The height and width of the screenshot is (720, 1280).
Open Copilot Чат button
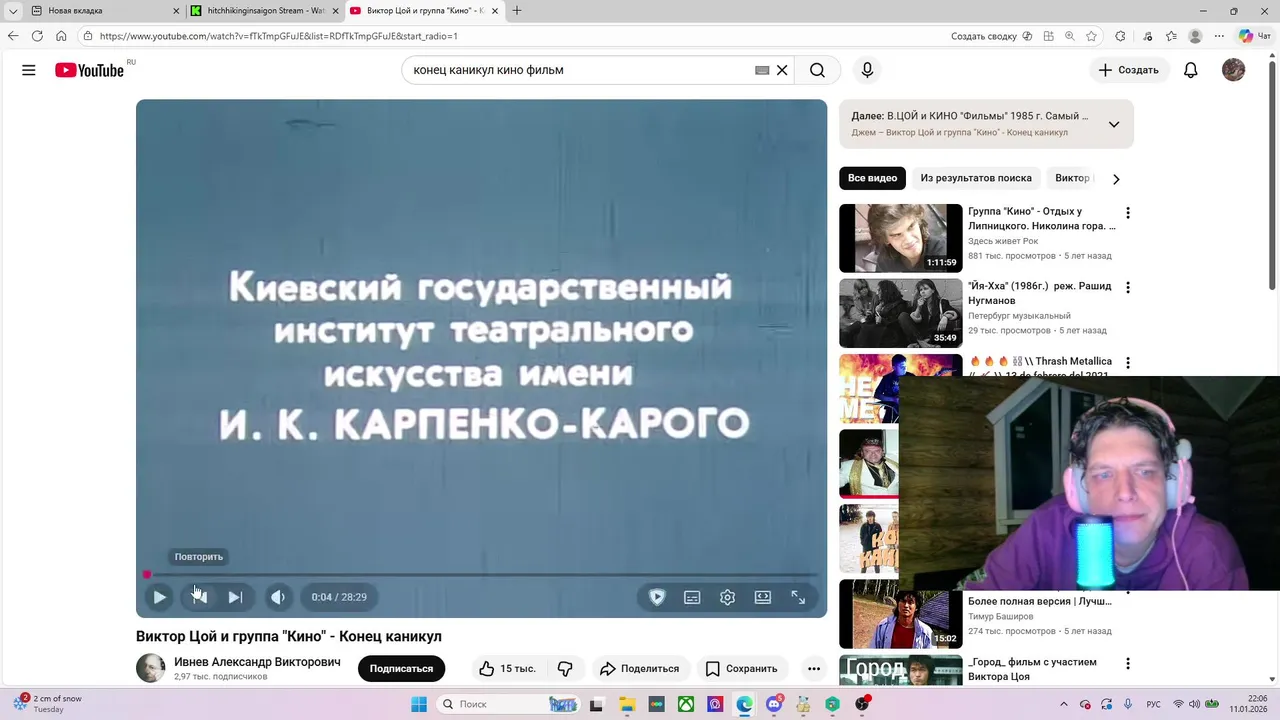(1255, 36)
